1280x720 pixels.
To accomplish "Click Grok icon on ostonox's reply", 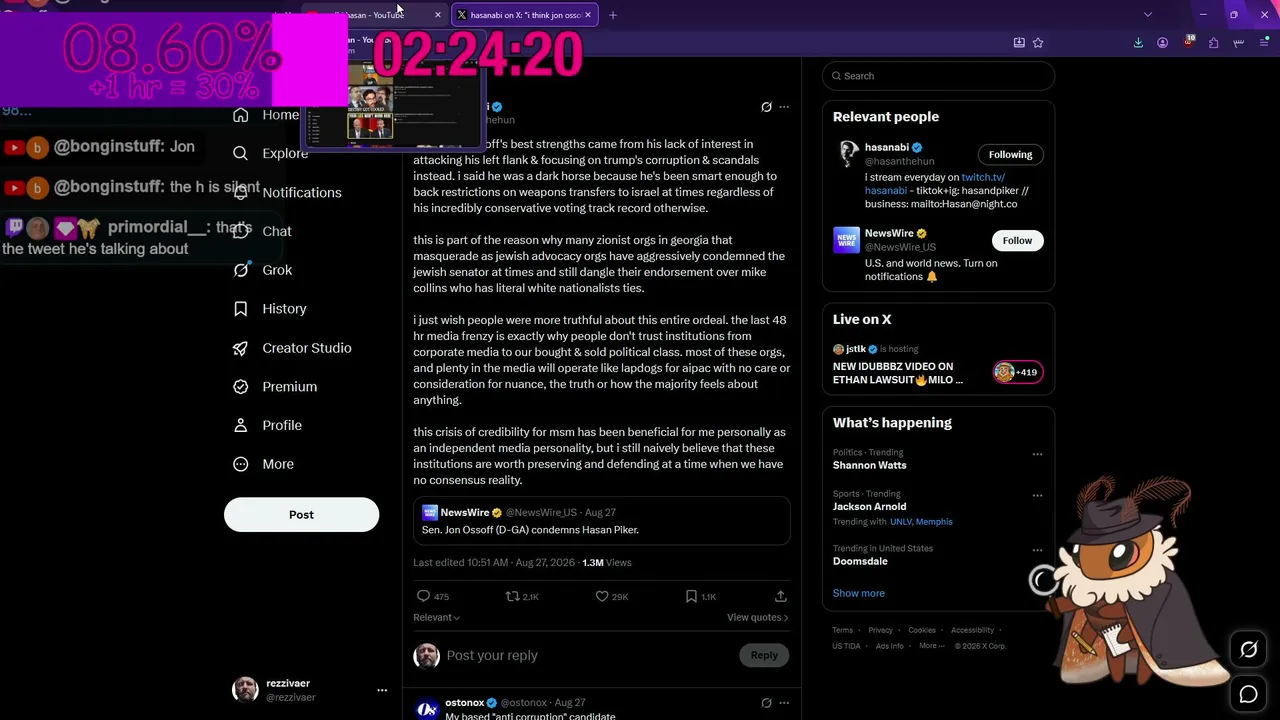I will 766,703.
